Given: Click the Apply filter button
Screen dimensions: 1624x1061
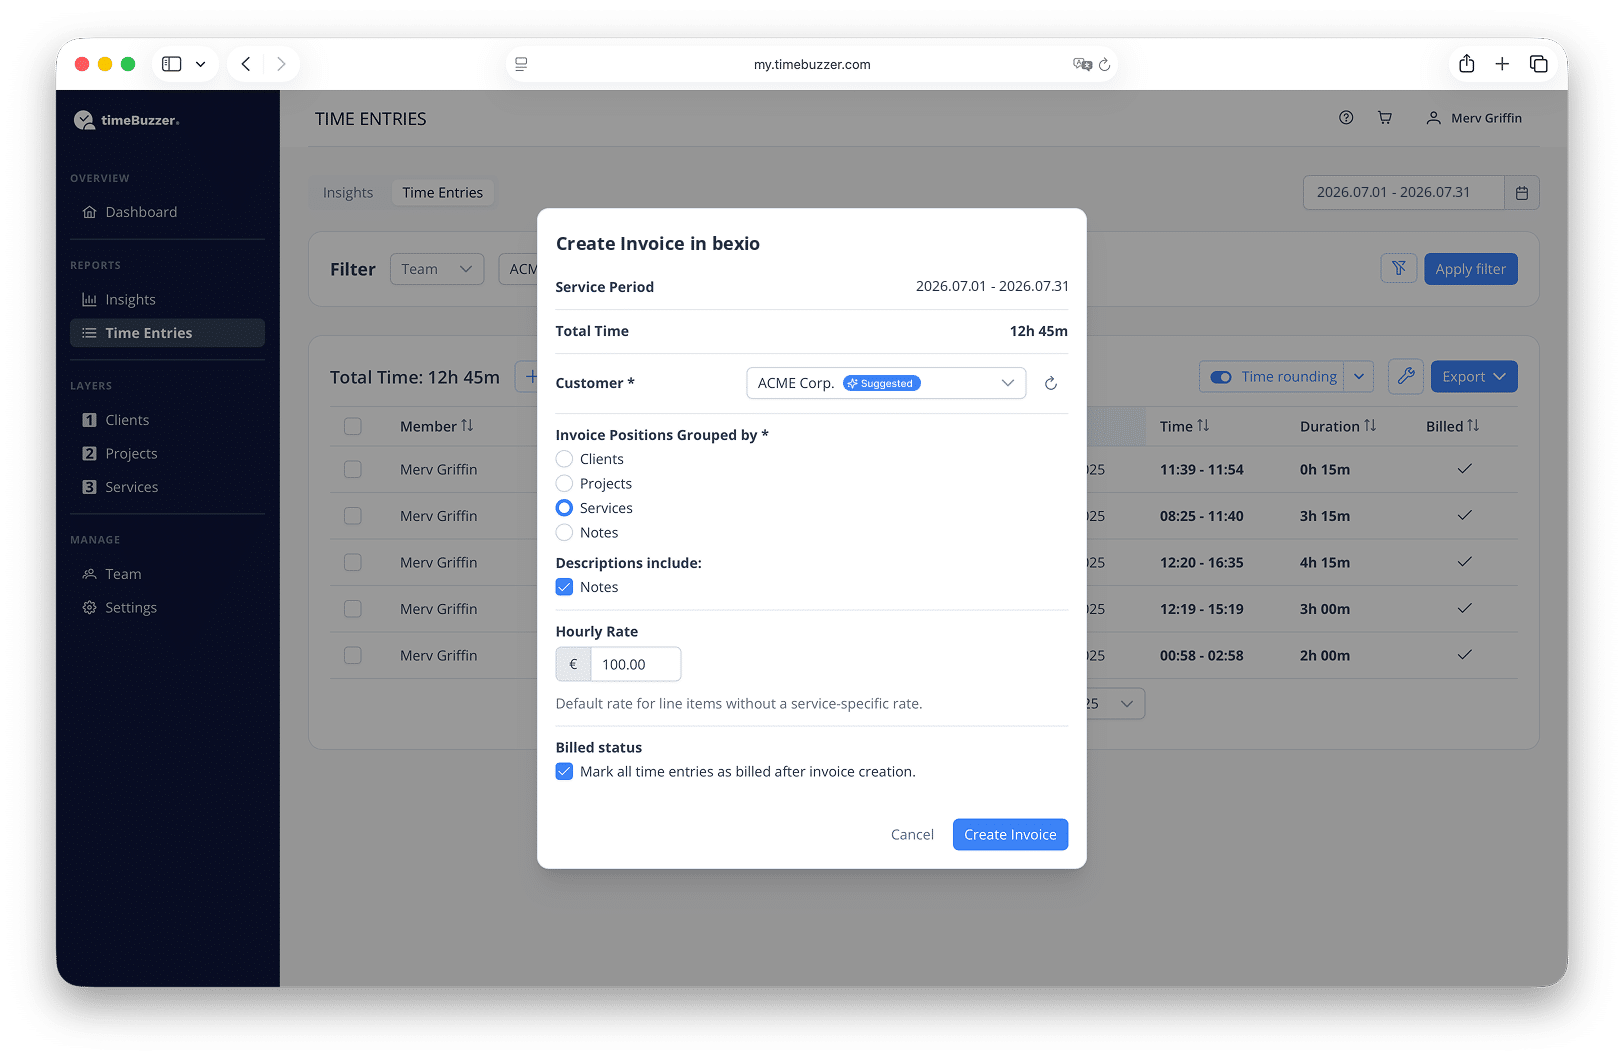Looking at the screenshot, I should [x=1471, y=269].
